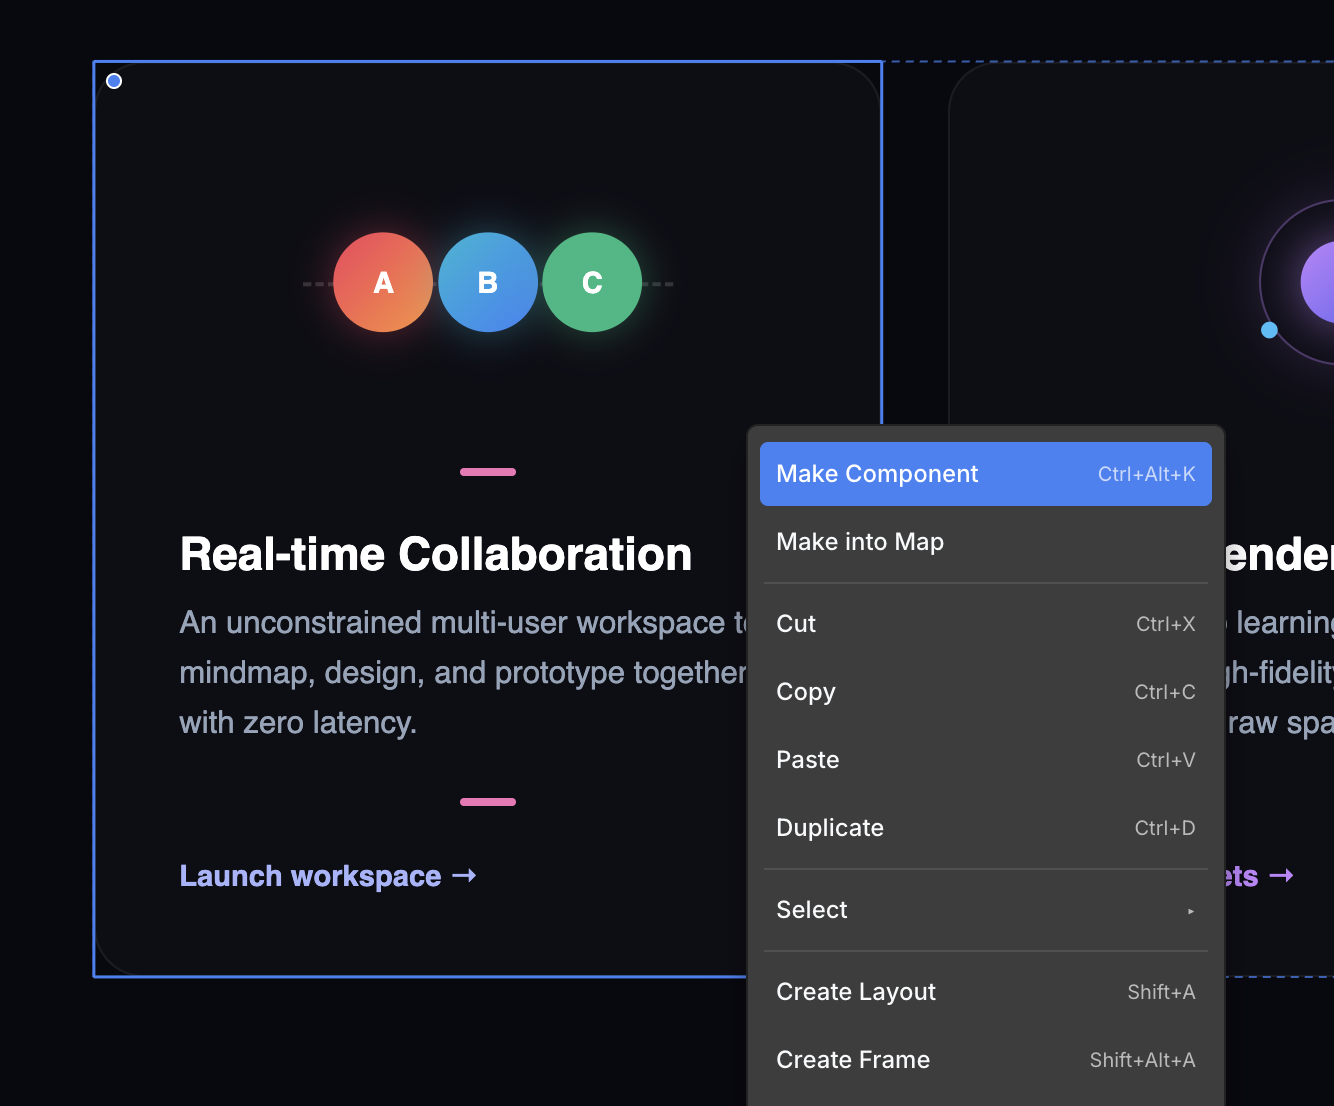Image resolution: width=1334 pixels, height=1106 pixels.
Task: Select Paste in the context menu
Action: click(985, 760)
